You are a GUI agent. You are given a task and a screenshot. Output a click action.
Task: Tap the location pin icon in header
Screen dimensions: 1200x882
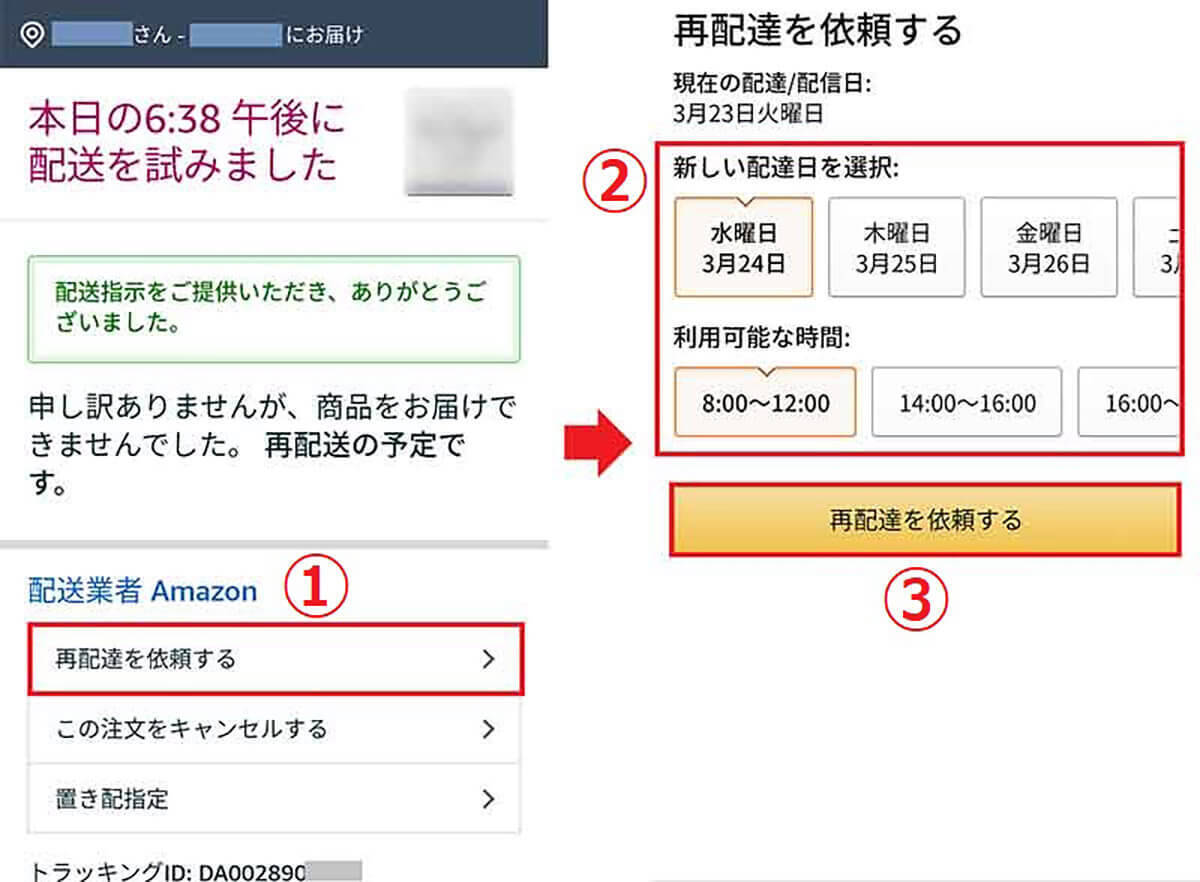coord(32,36)
